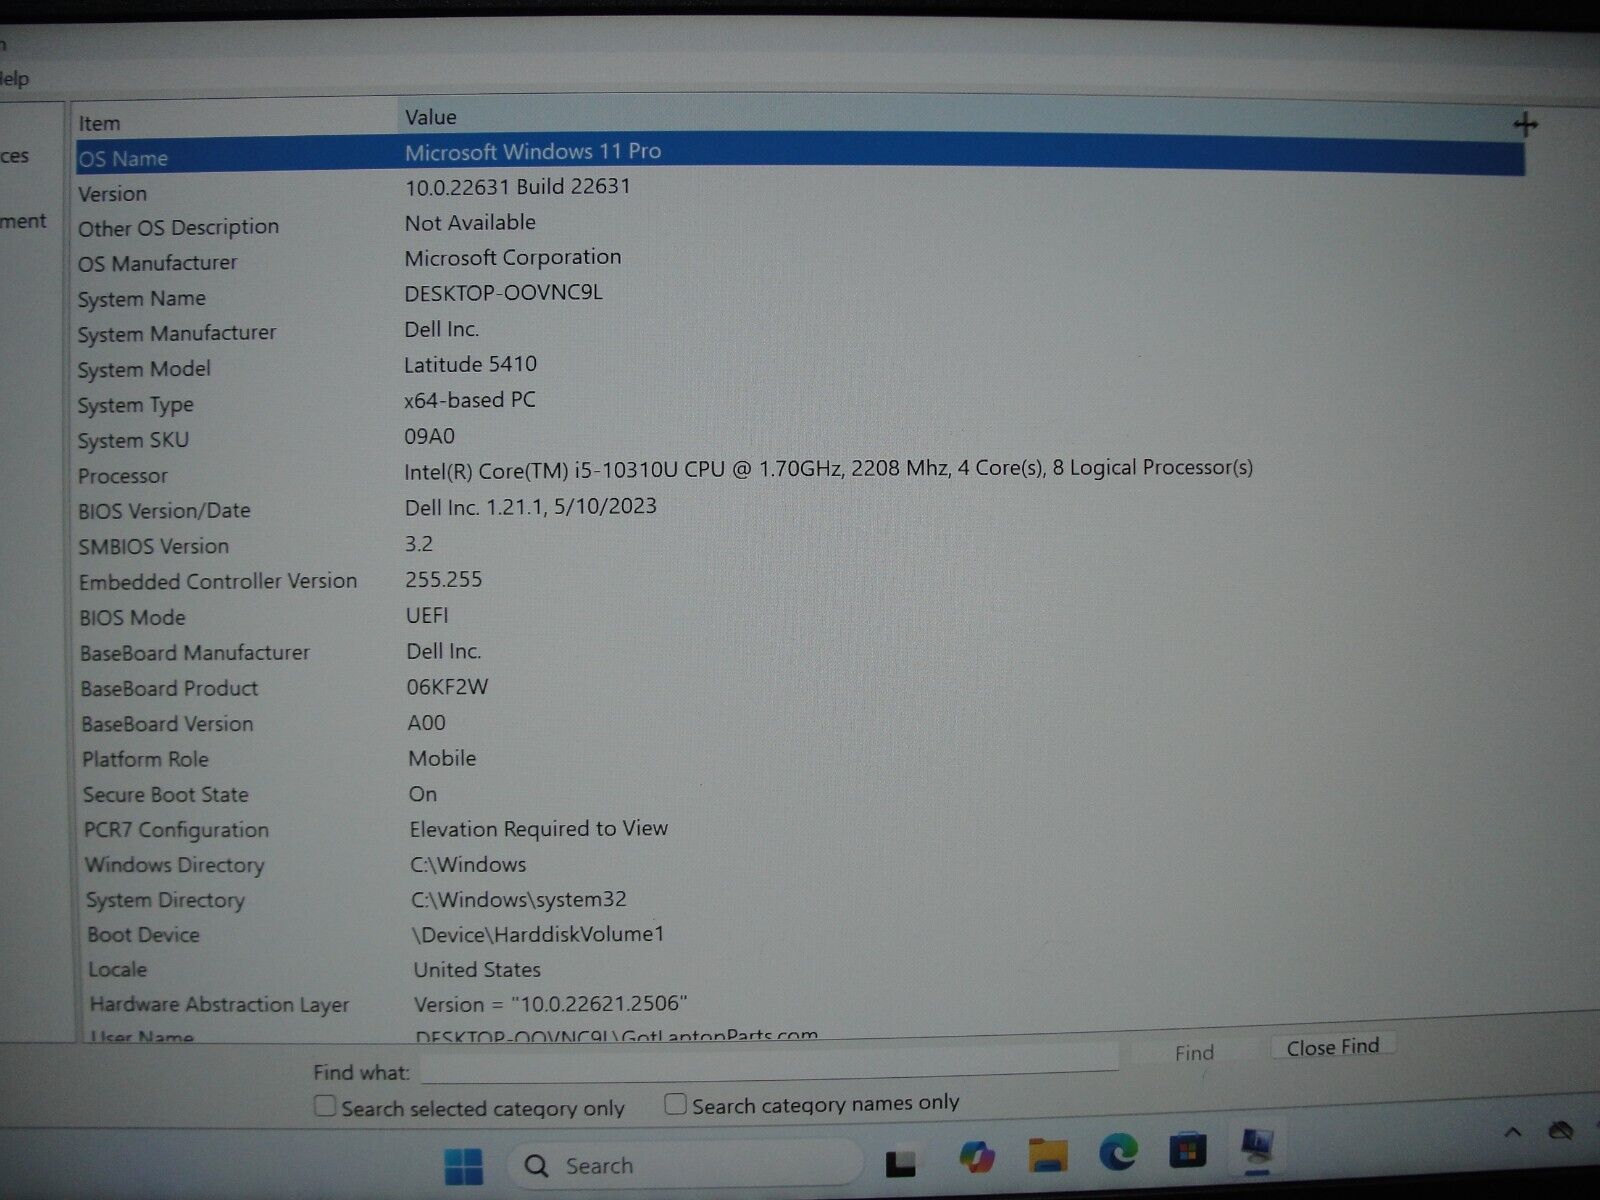Select the BIOS Mode row

pos(800,616)
